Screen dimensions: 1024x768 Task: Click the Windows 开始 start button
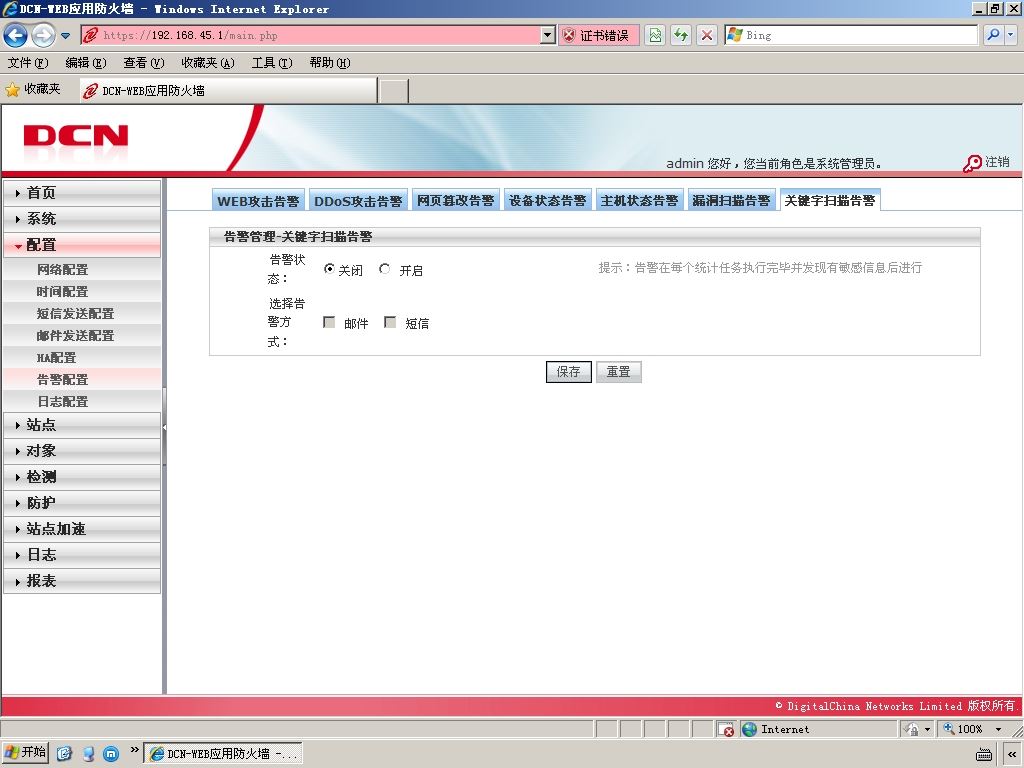pos(25,753)
